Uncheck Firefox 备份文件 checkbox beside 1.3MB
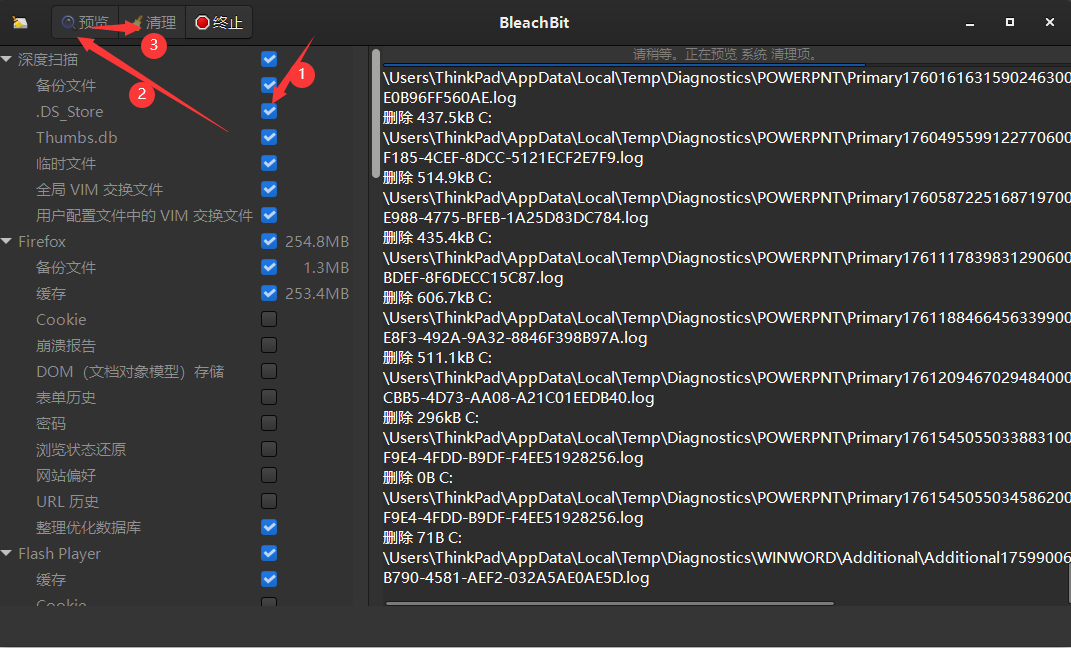This screenshot has width=1071, height=648. (269, 267)
